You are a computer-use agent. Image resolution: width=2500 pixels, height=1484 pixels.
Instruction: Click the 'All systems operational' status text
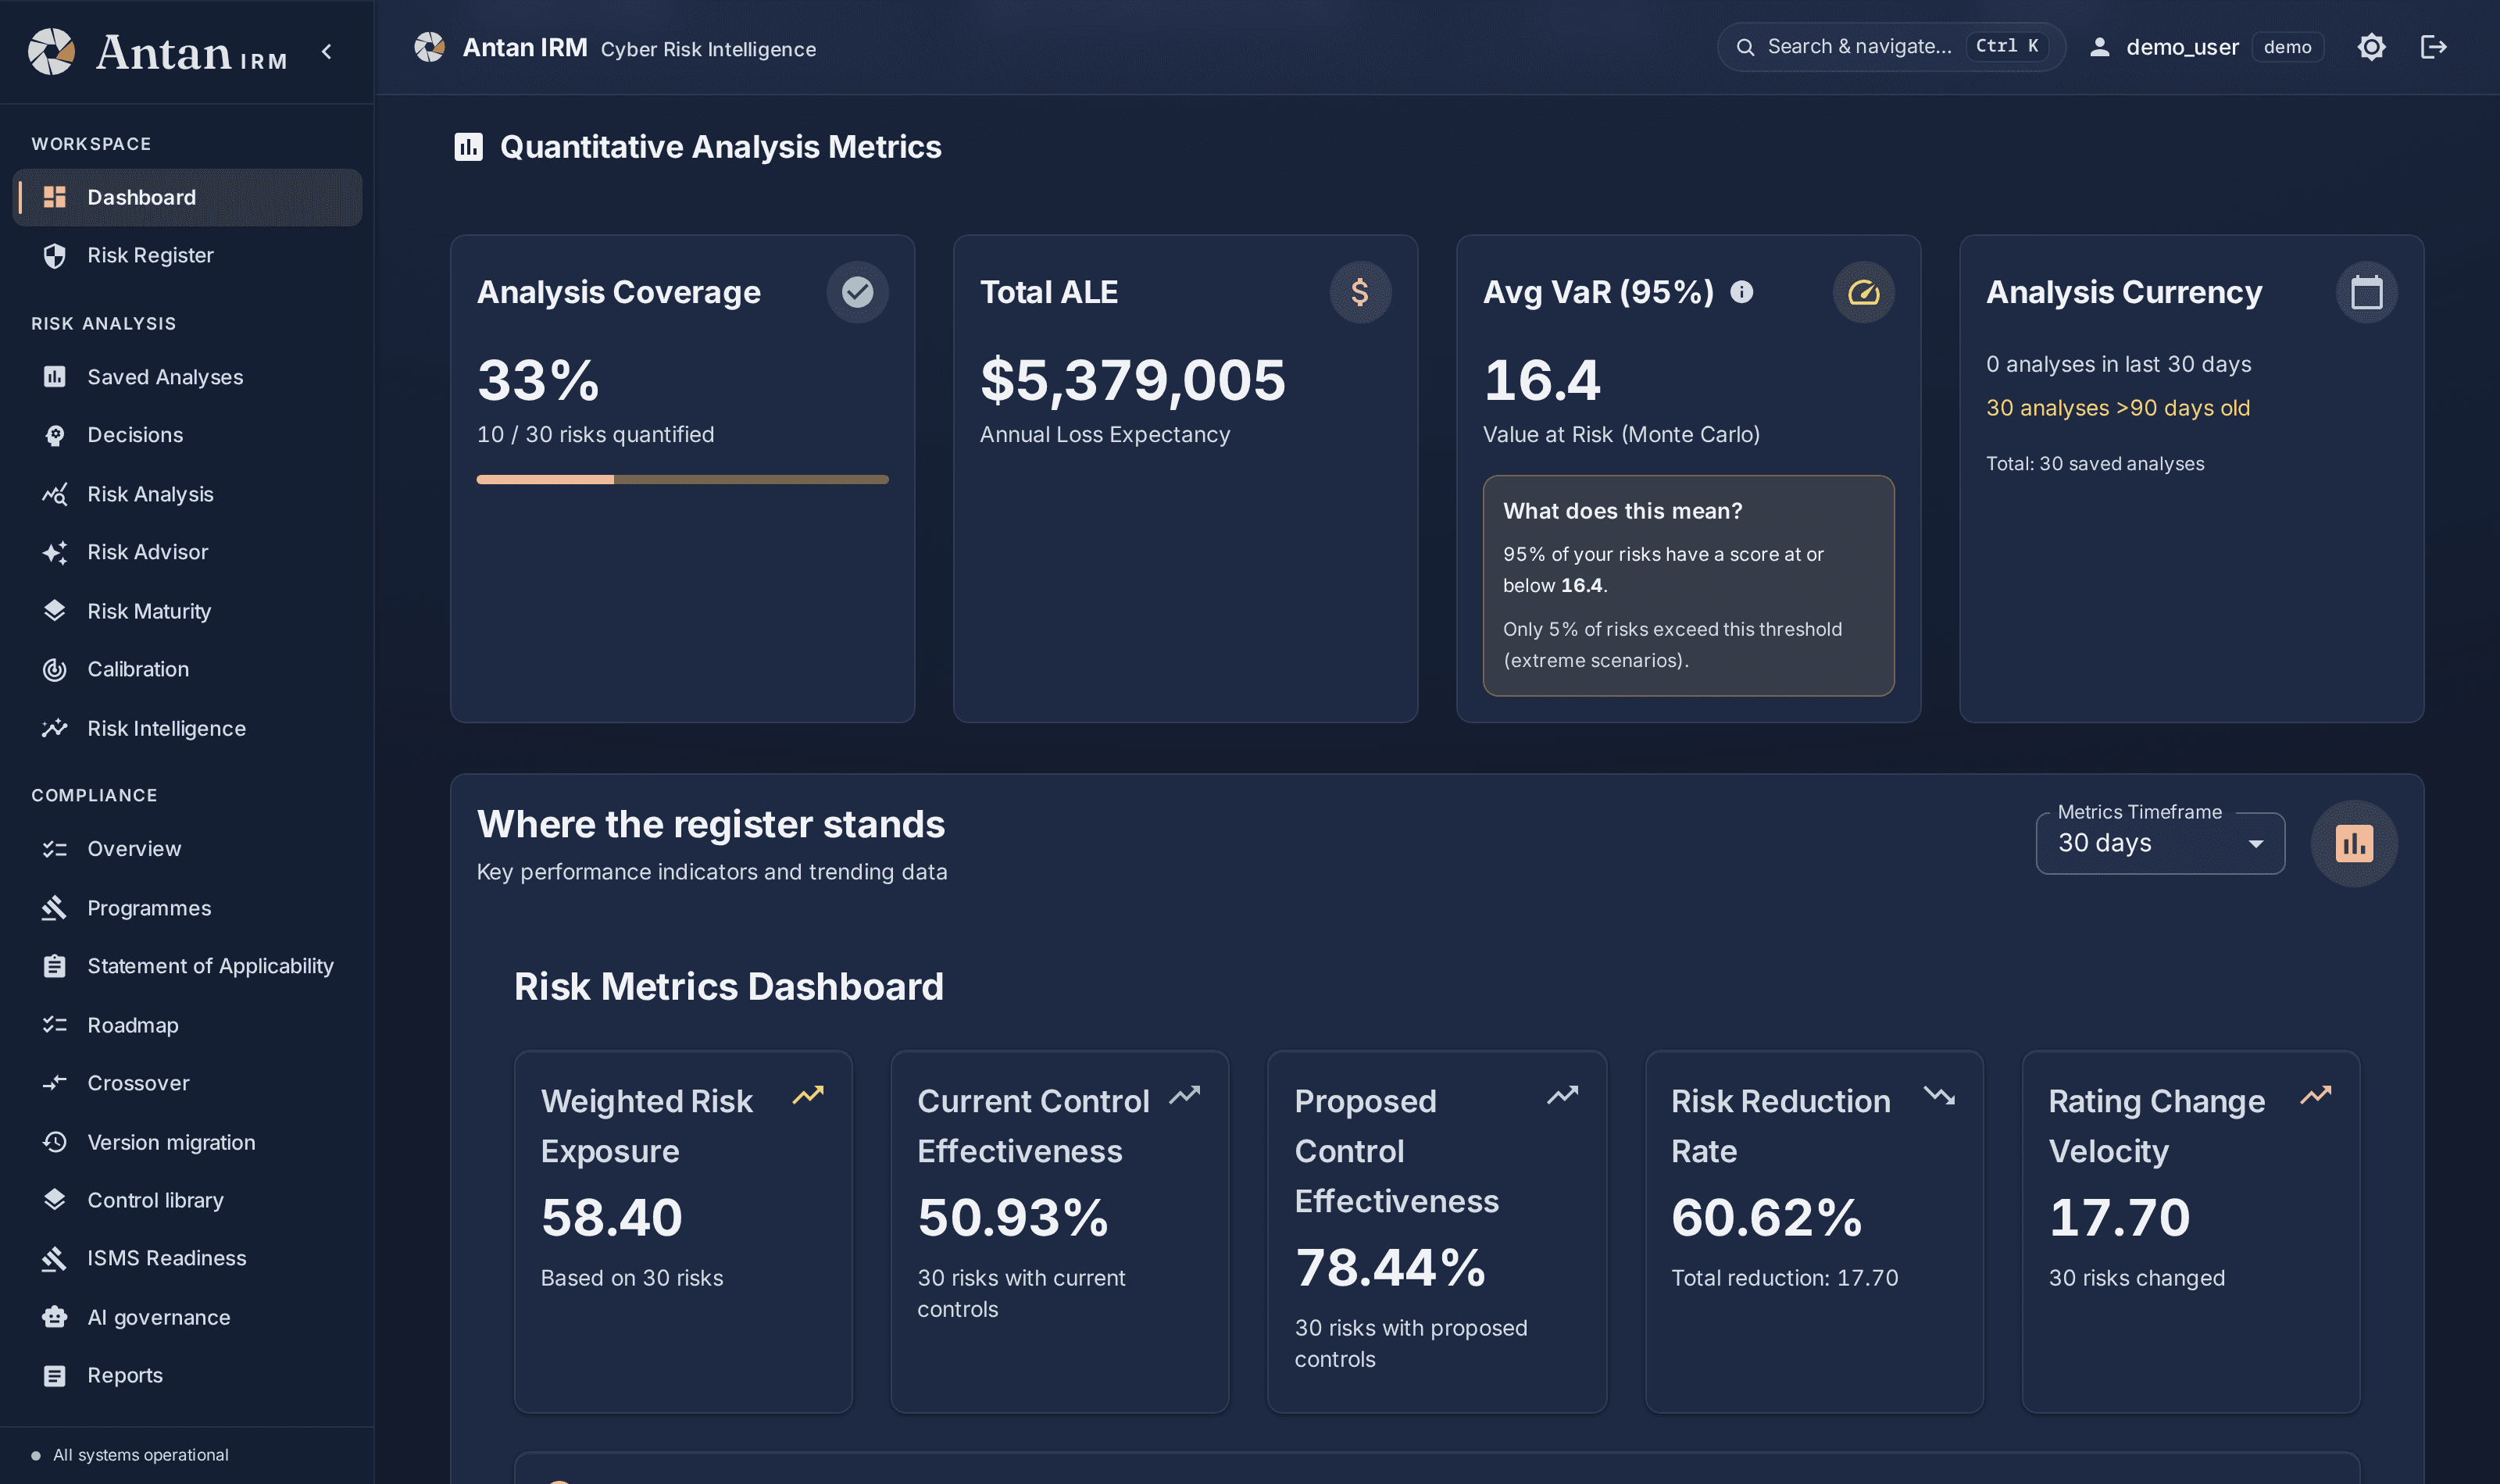point(141,1455)
